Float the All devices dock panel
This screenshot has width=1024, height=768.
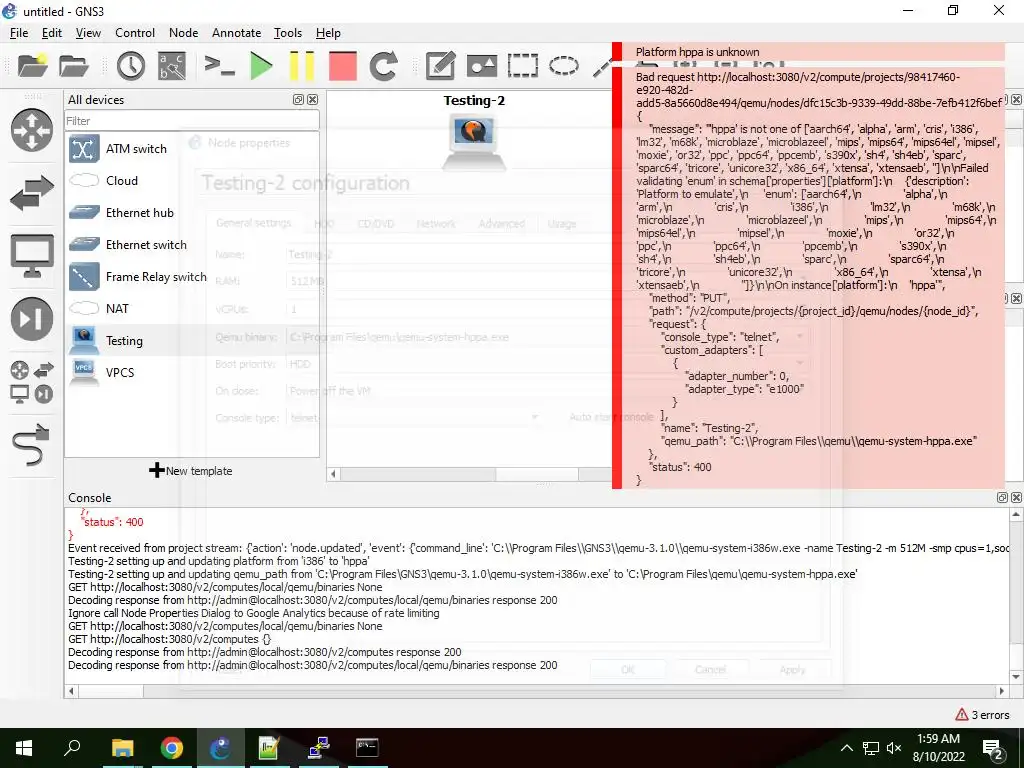click(x=298, y=99)
